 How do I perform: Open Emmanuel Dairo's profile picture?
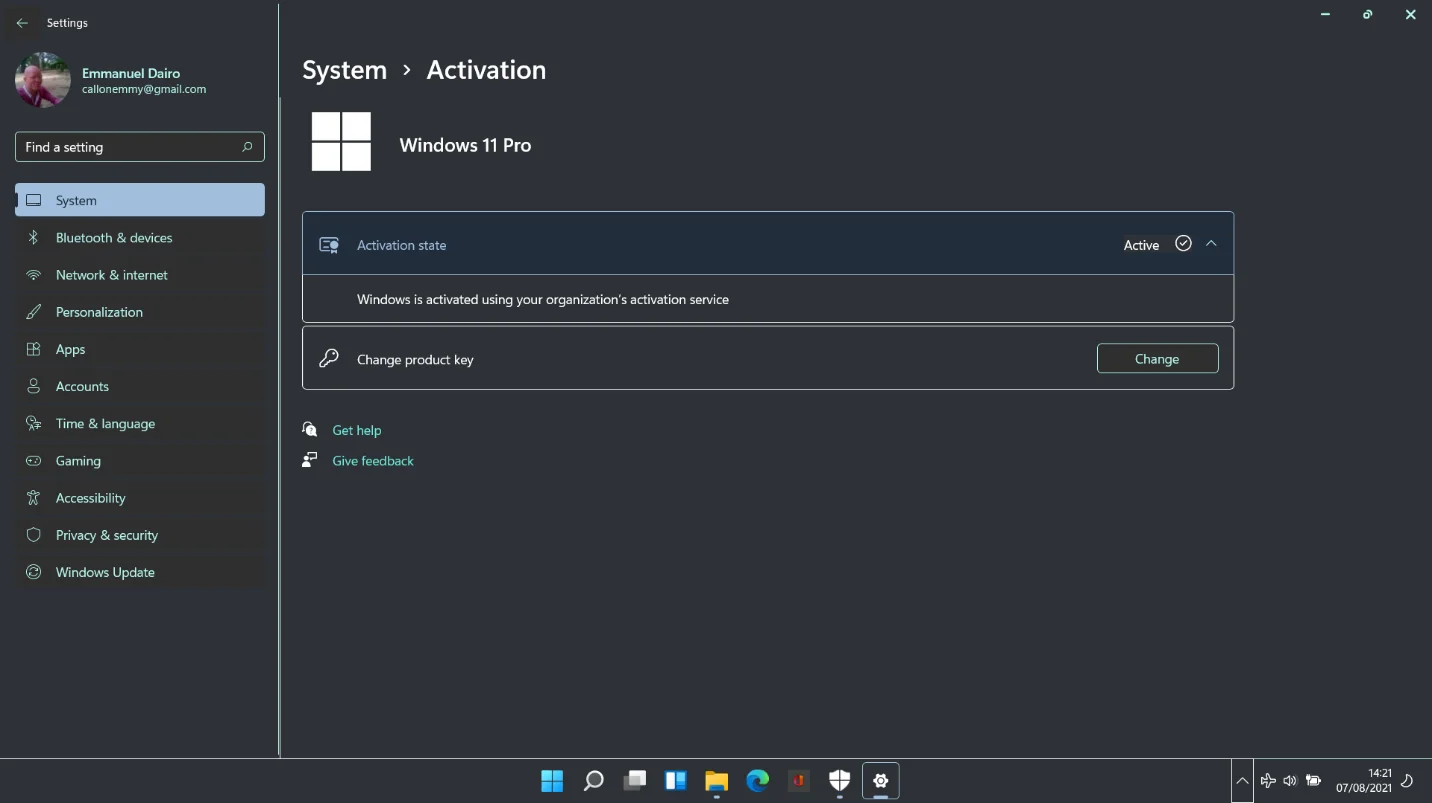[43, 80]
